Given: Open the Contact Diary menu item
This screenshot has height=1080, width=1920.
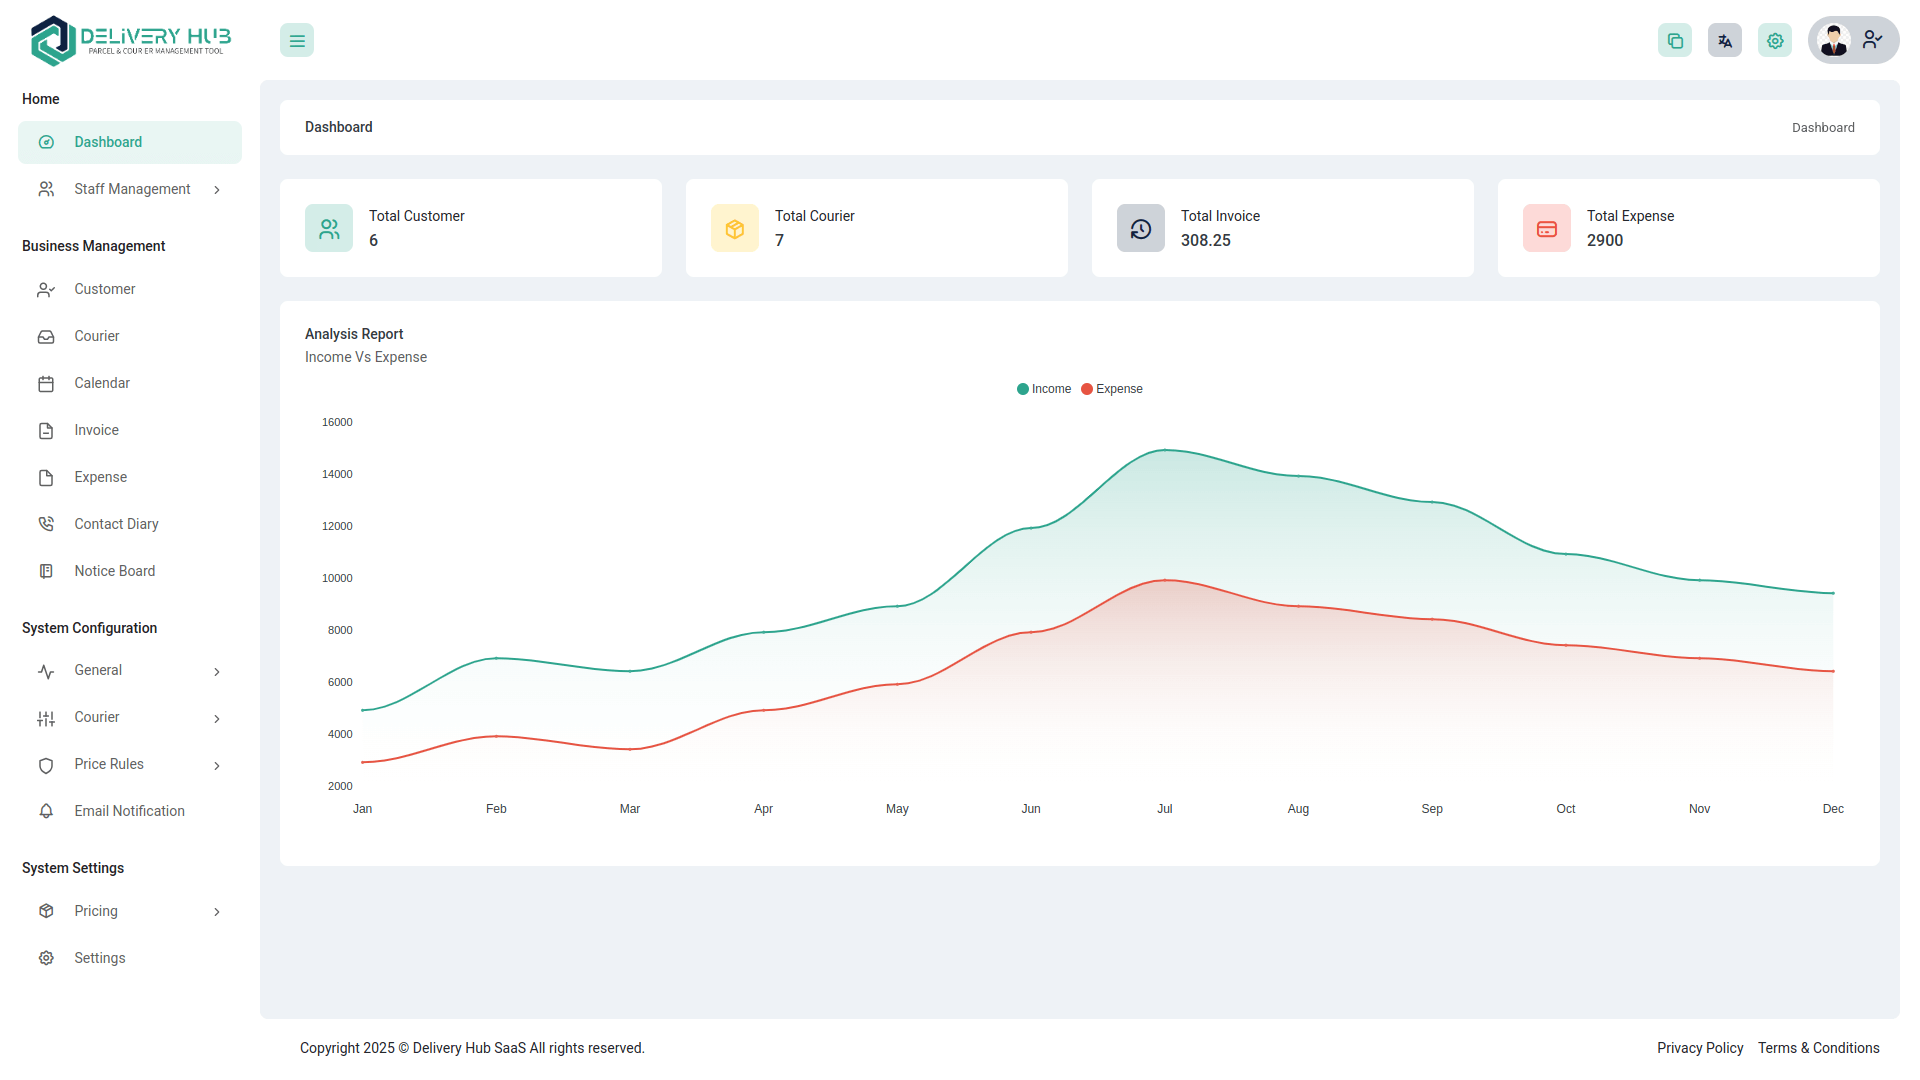Looking at the screenshot, I should [x=116, y=524].
